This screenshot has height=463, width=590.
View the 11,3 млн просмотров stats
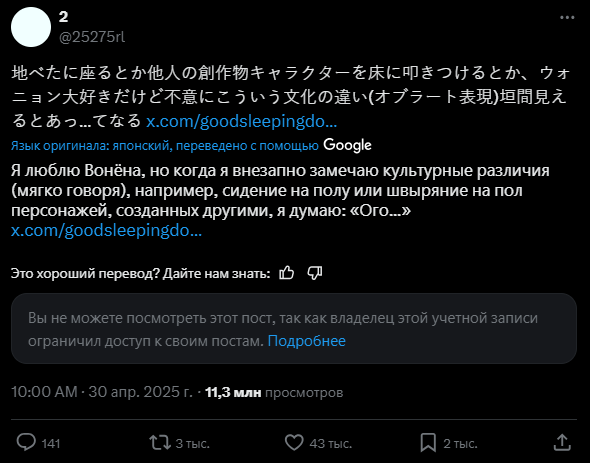tap(274, 392)
